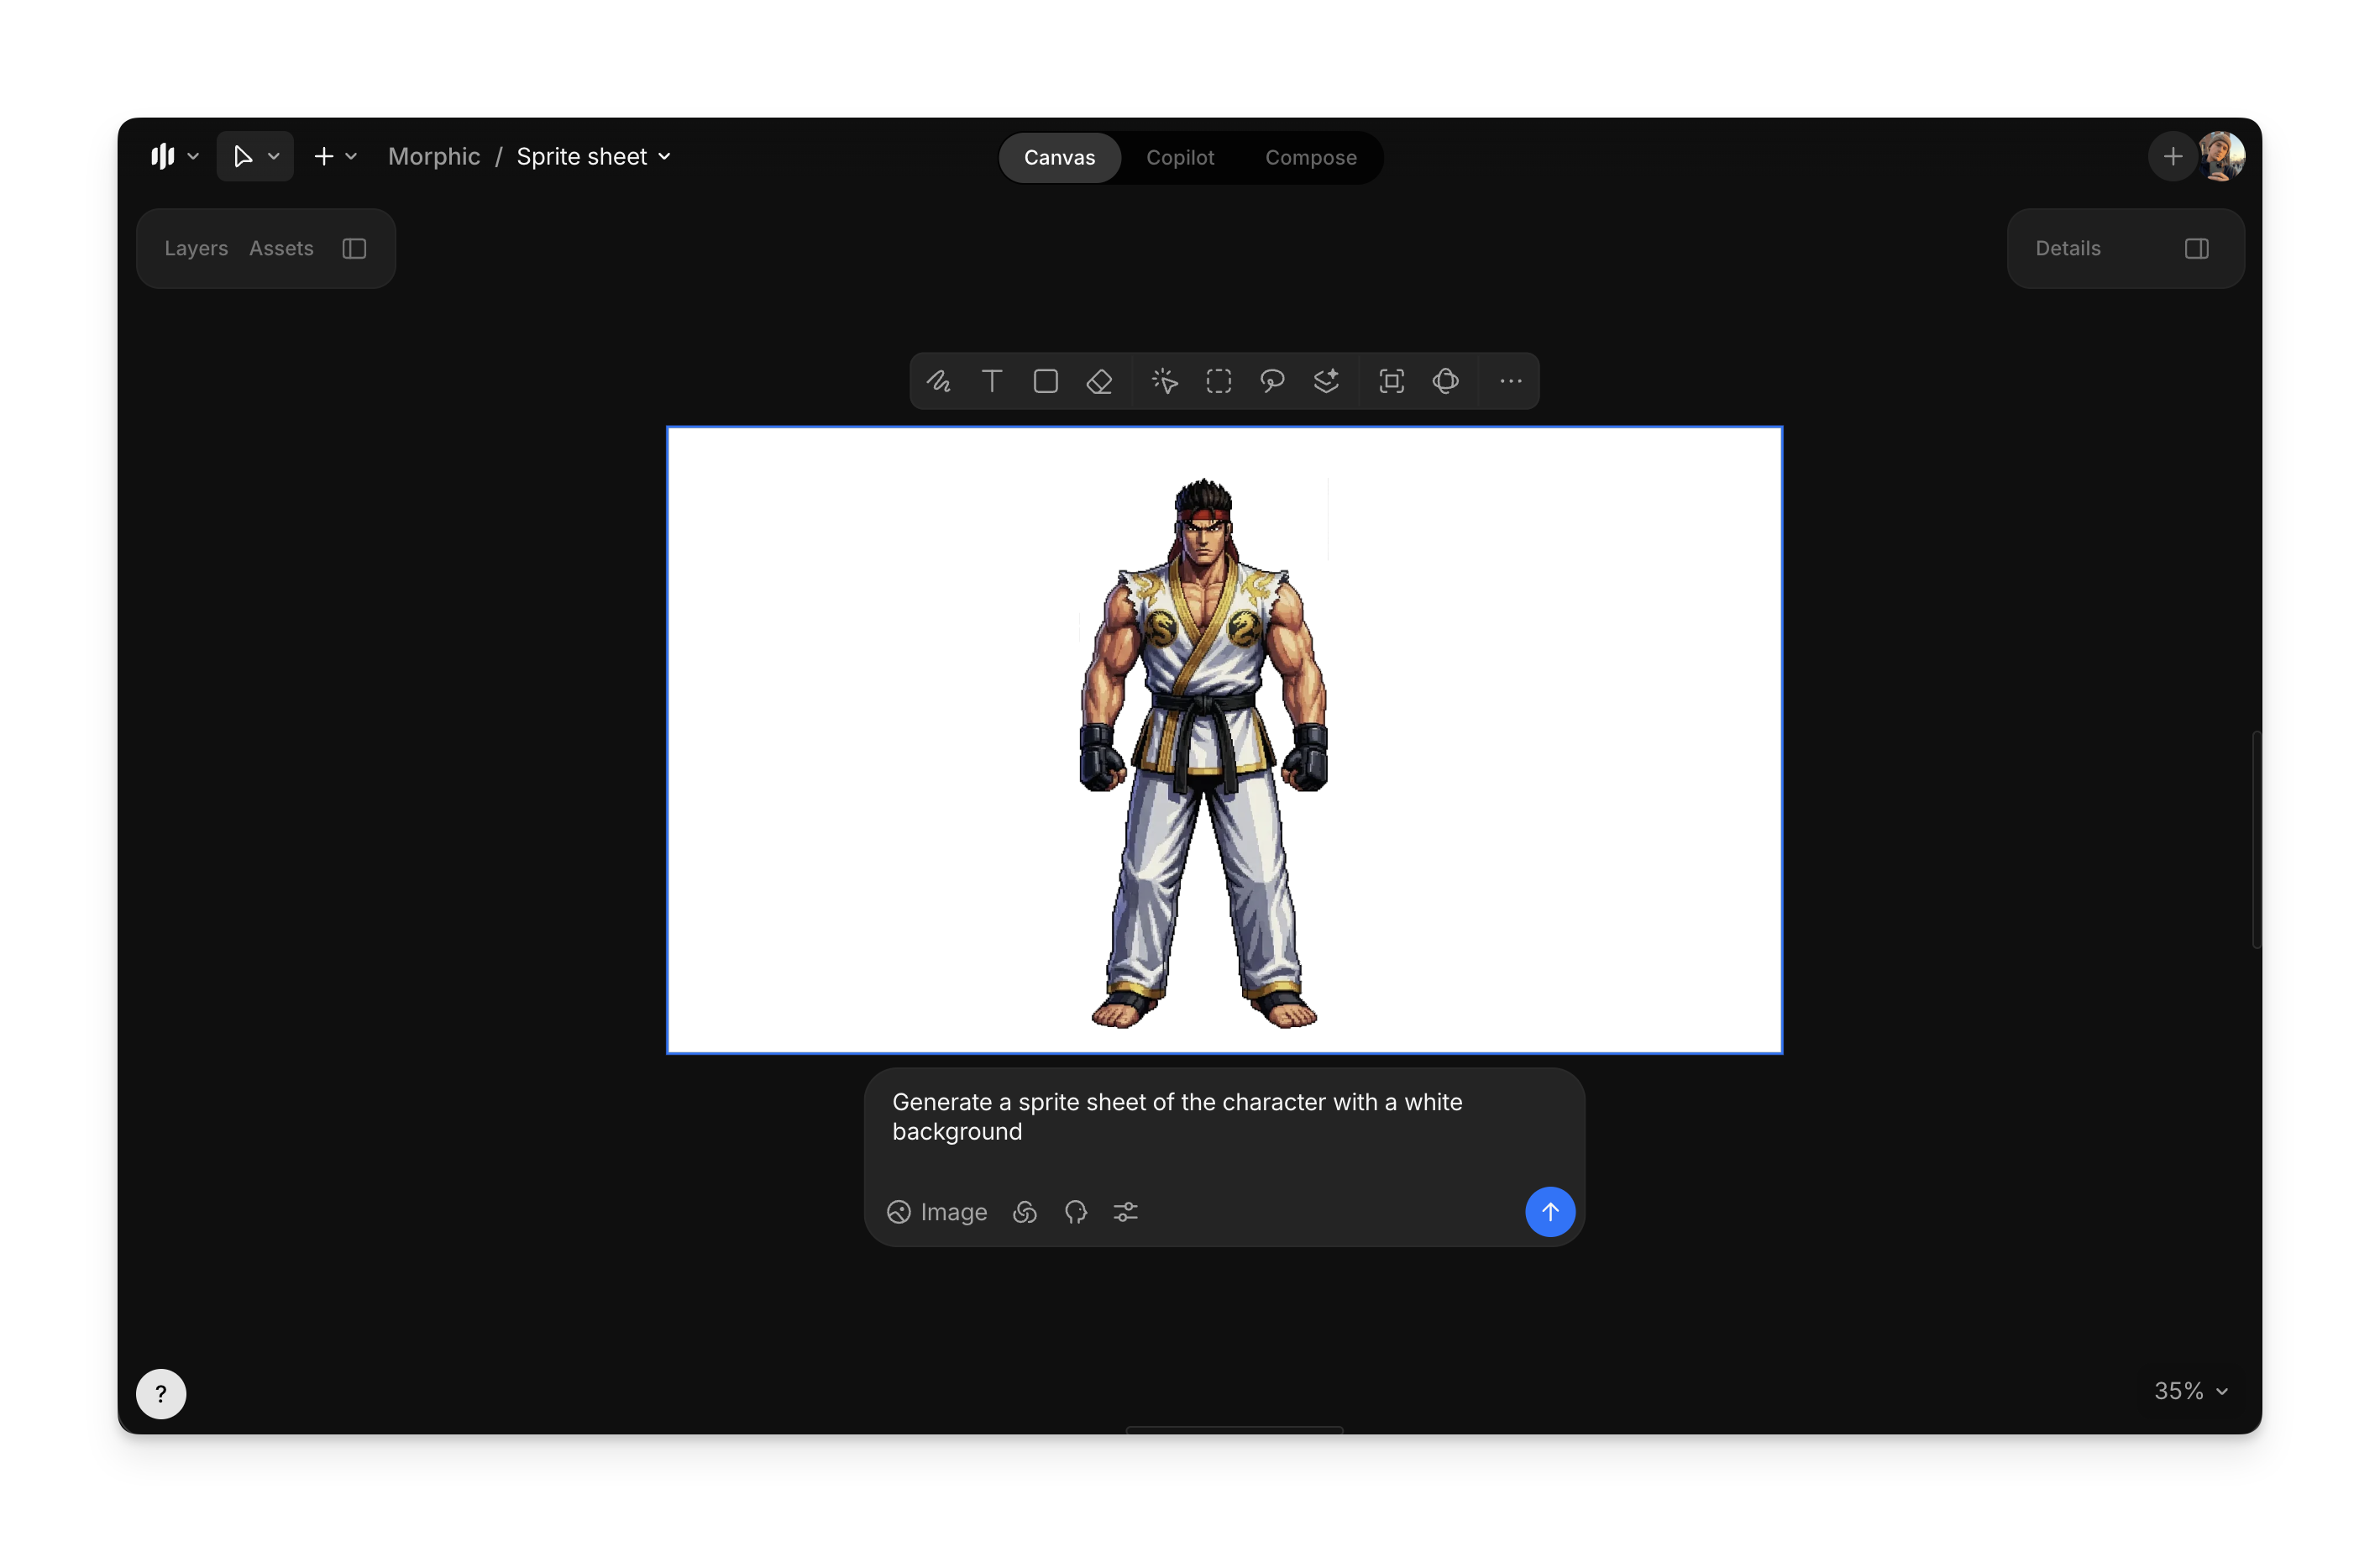Switch to the Copilot tab

point(1180,157)
